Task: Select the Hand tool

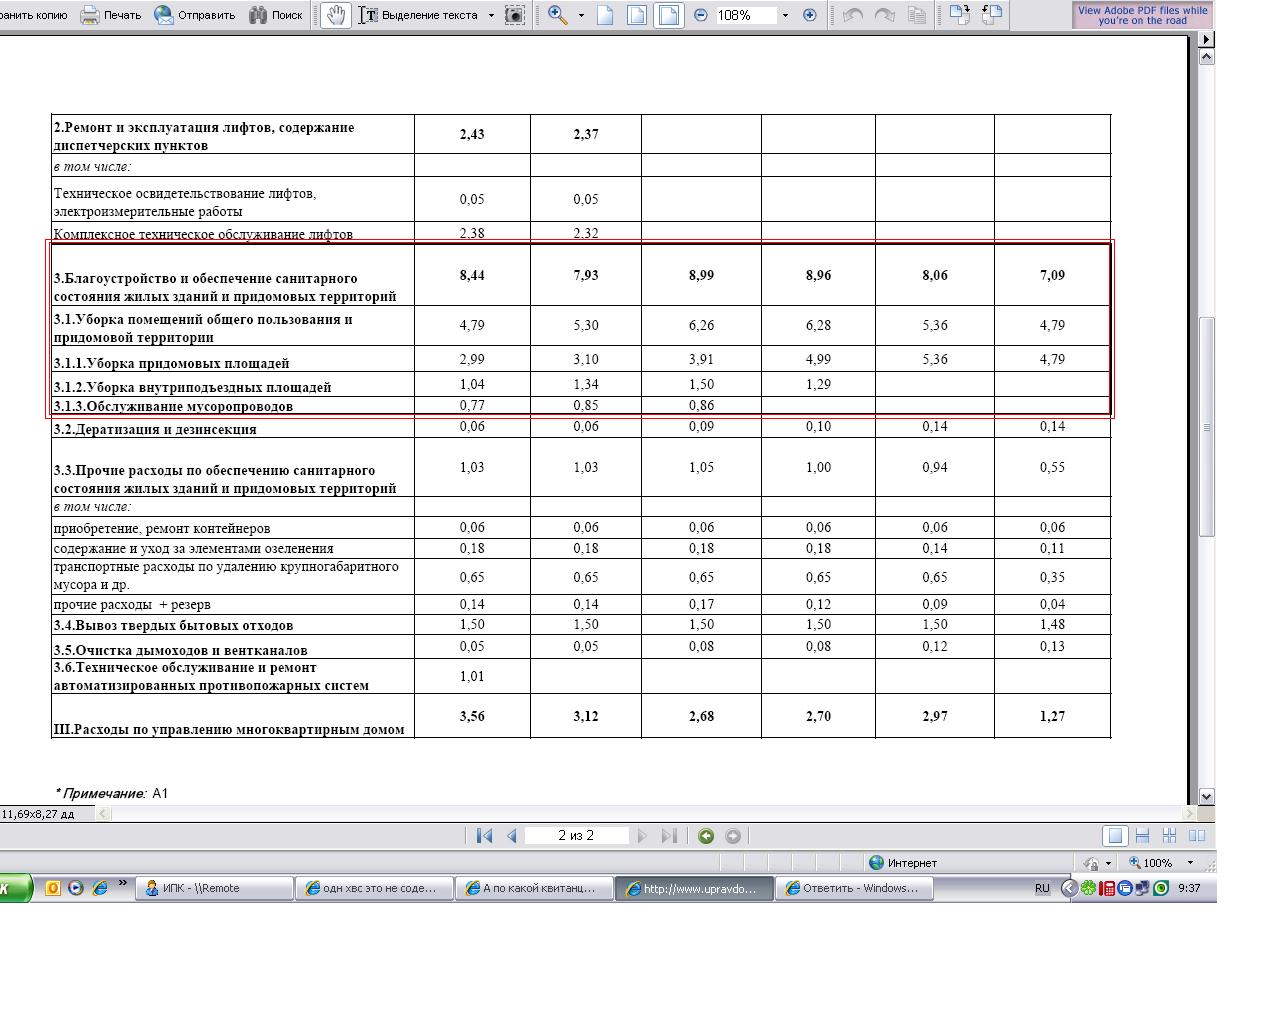Action: pos(336,15)
